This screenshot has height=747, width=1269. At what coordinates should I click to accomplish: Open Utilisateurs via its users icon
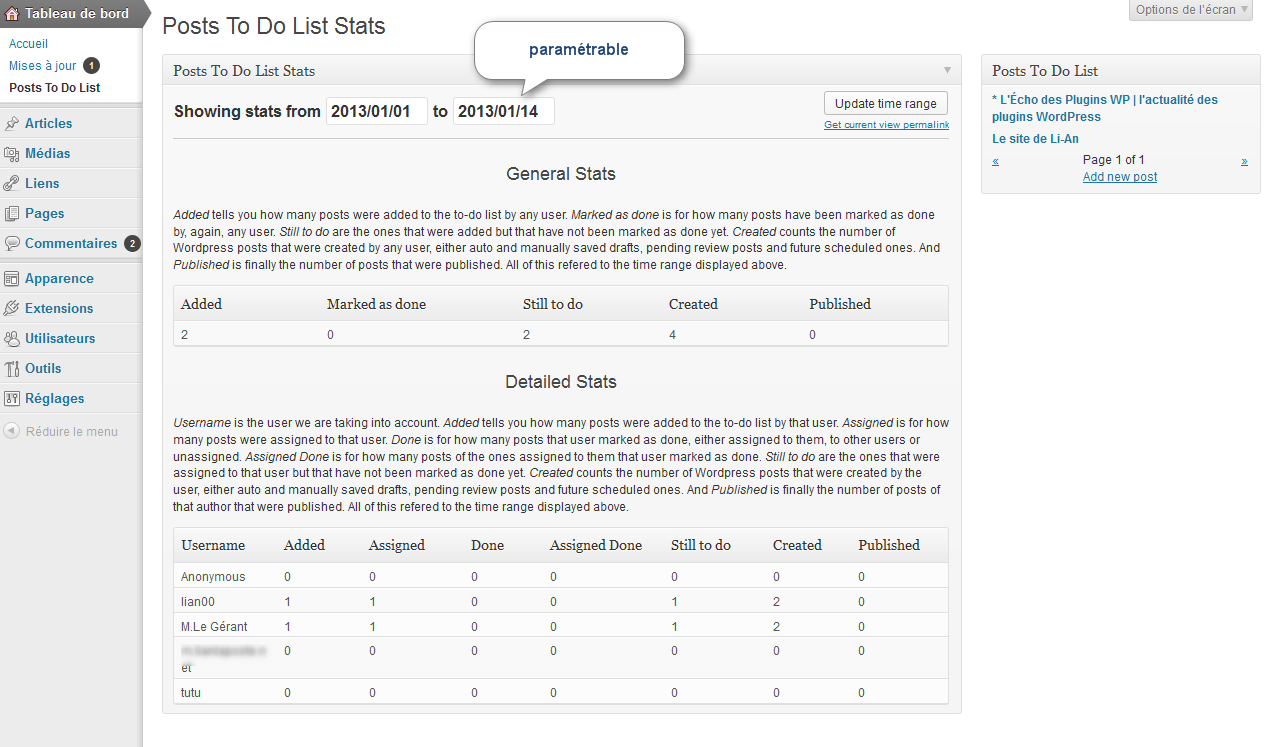click(12, 338)
